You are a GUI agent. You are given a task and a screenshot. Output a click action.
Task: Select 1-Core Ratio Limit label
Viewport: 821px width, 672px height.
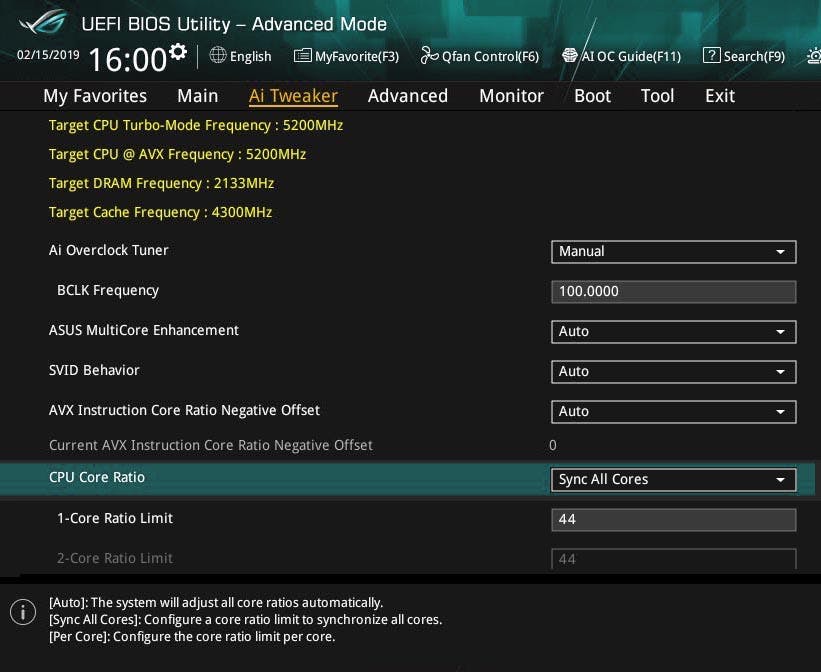(115, 519)
